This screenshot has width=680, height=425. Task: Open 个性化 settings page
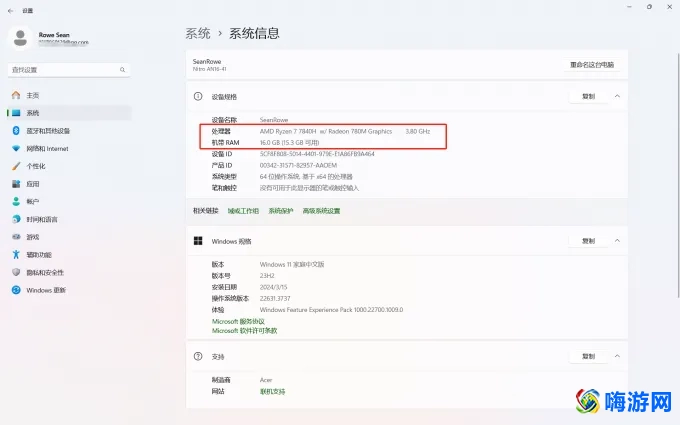click(x=69, y=166)
